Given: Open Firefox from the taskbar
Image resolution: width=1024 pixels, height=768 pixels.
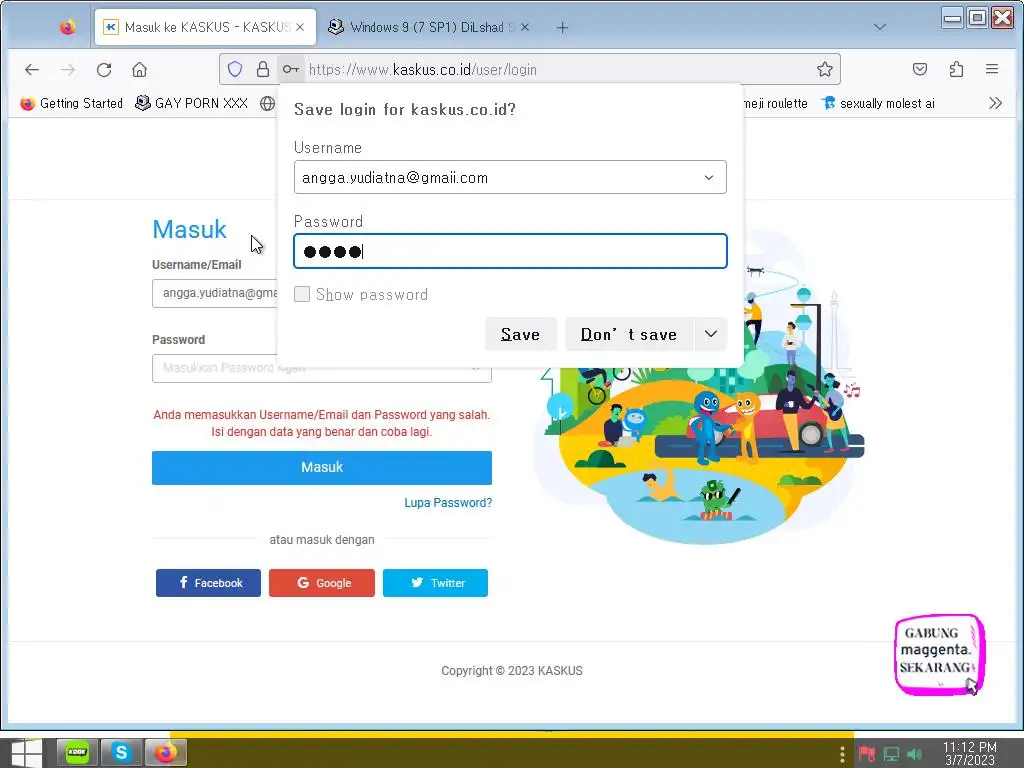Looking at the screenshot, I should coord(165,752).
